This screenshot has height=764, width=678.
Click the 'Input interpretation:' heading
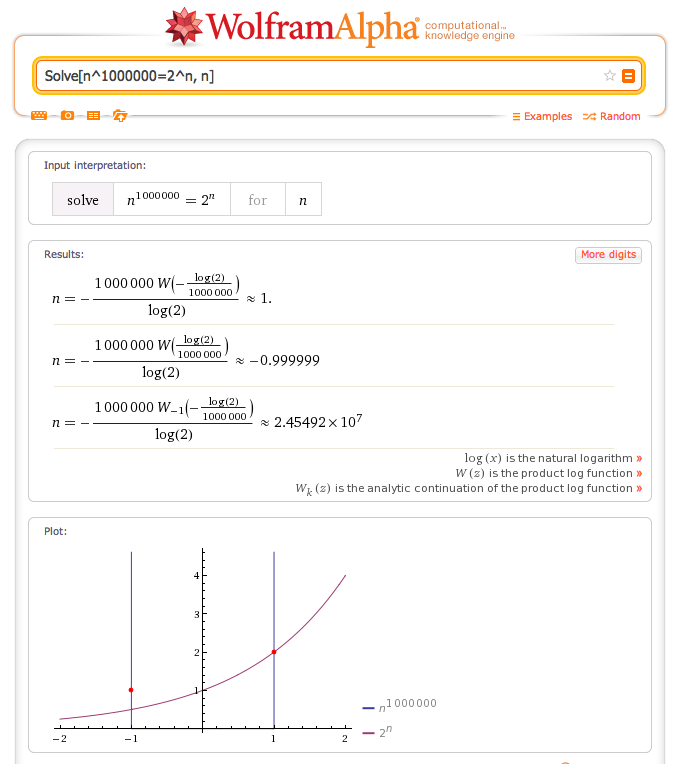pos(95,166)
